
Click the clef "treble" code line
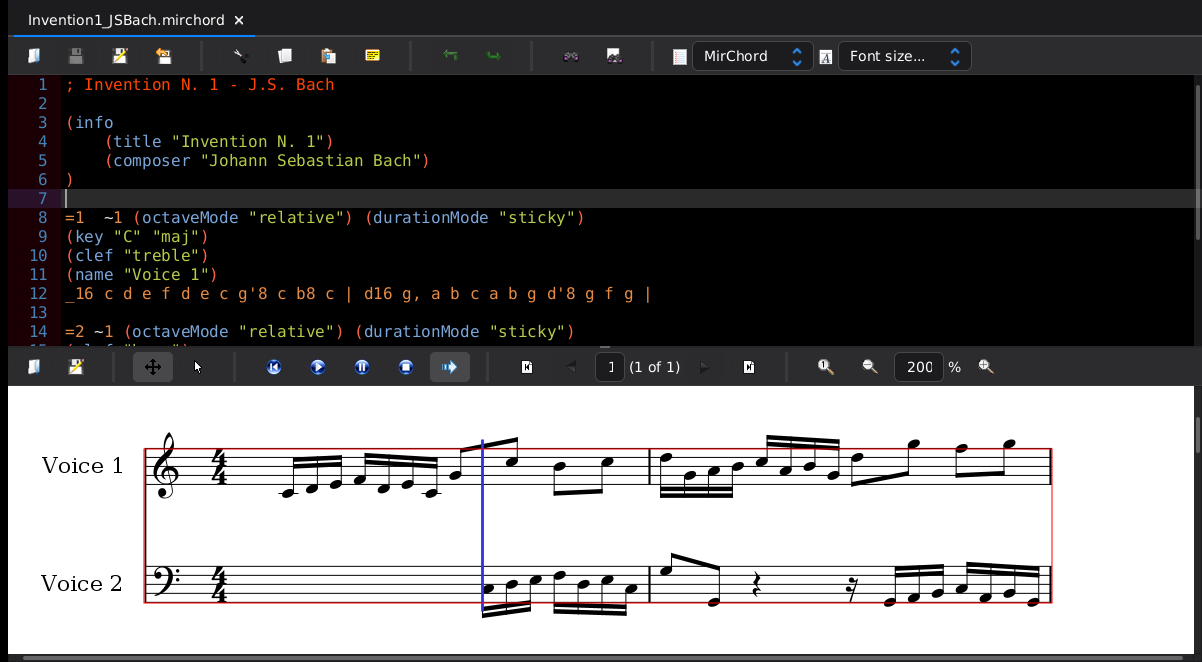click(137, 255)
